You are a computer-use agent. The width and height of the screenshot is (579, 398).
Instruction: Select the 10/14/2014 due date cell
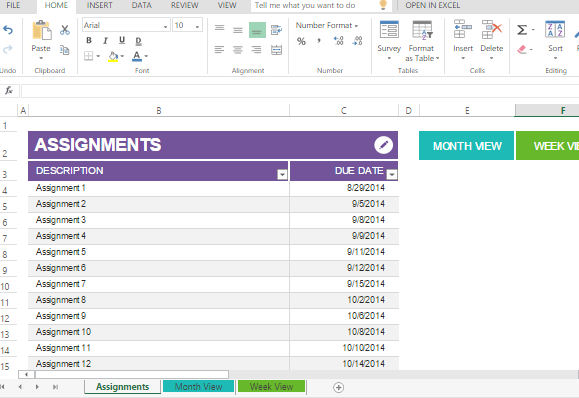tap(344, 364)
